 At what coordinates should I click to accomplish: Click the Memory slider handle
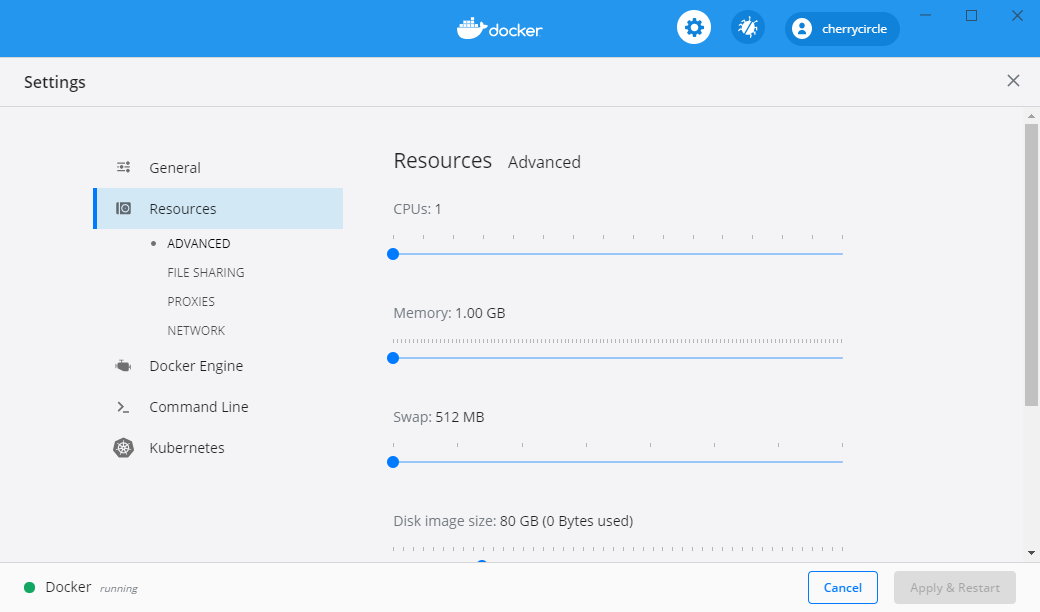(x=393, y=358)
